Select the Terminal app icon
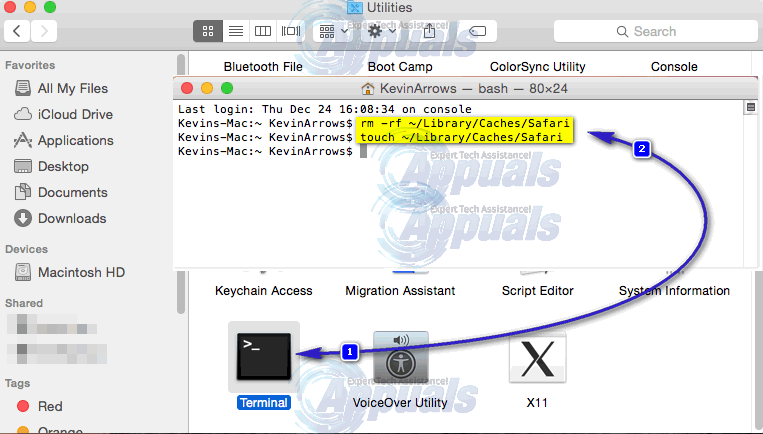763x434 pixels. pyautogui.click(x=264, y=357)
